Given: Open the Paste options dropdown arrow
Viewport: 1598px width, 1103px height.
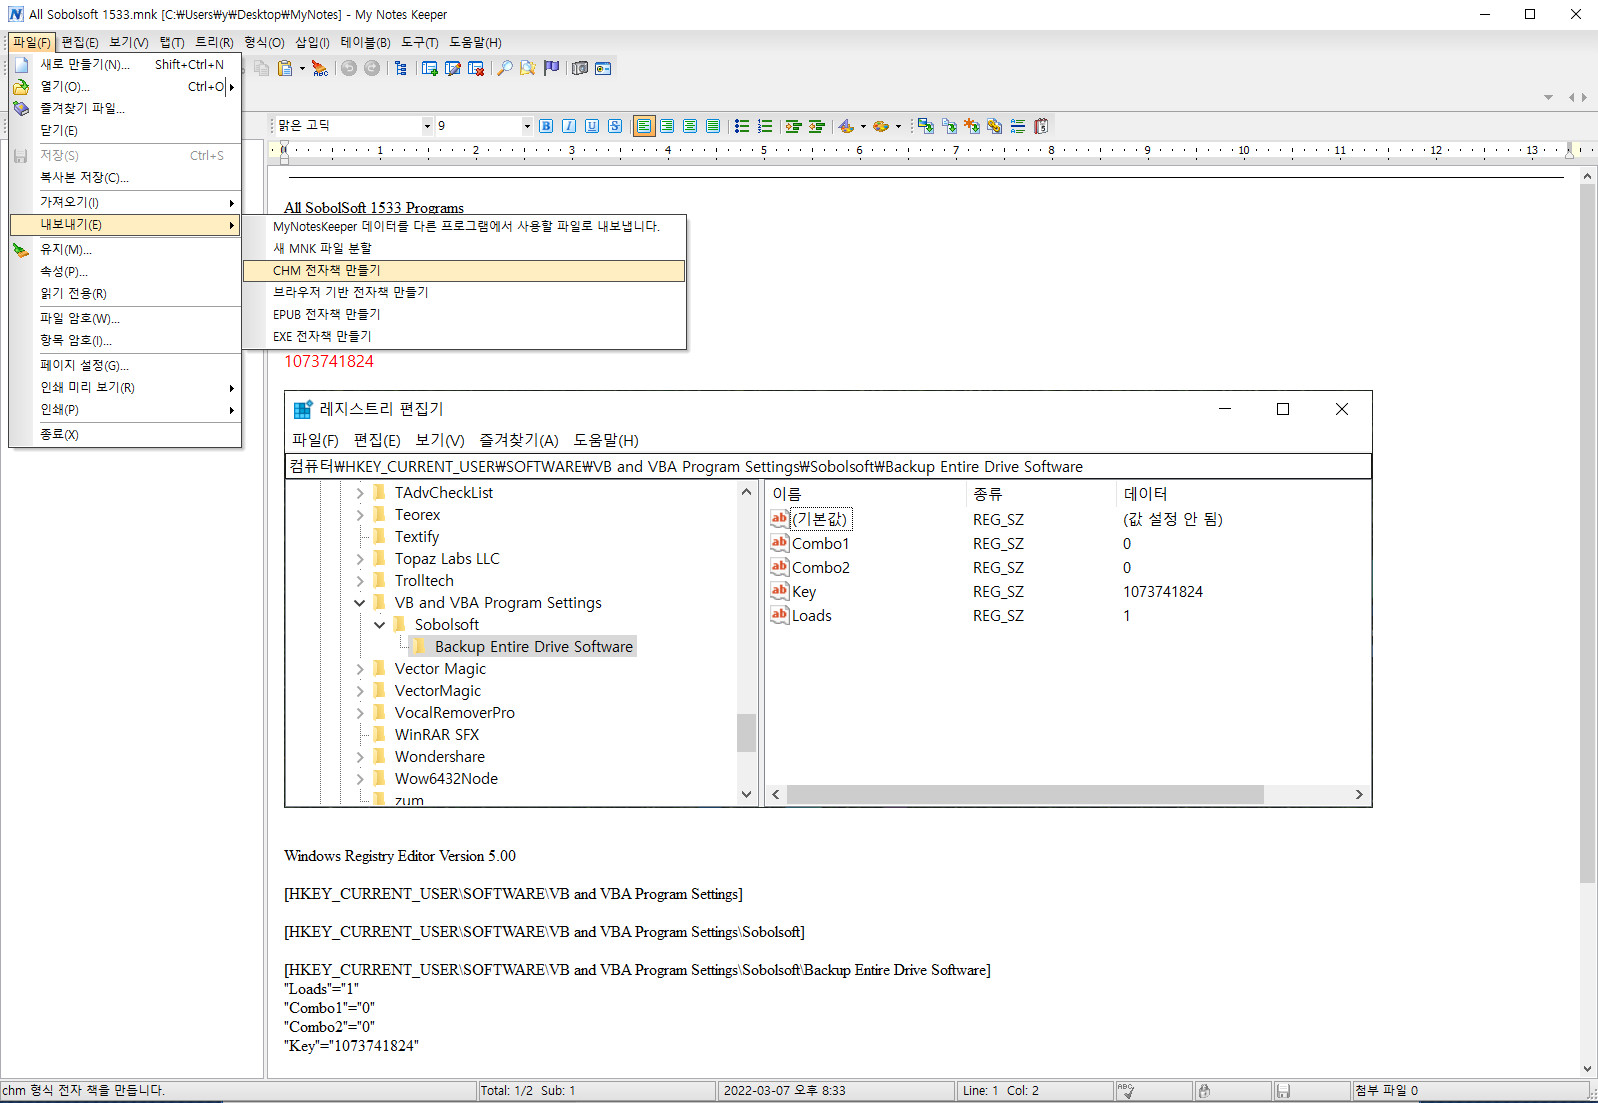Looking at the screenshot, I should [x=302, y=68].
